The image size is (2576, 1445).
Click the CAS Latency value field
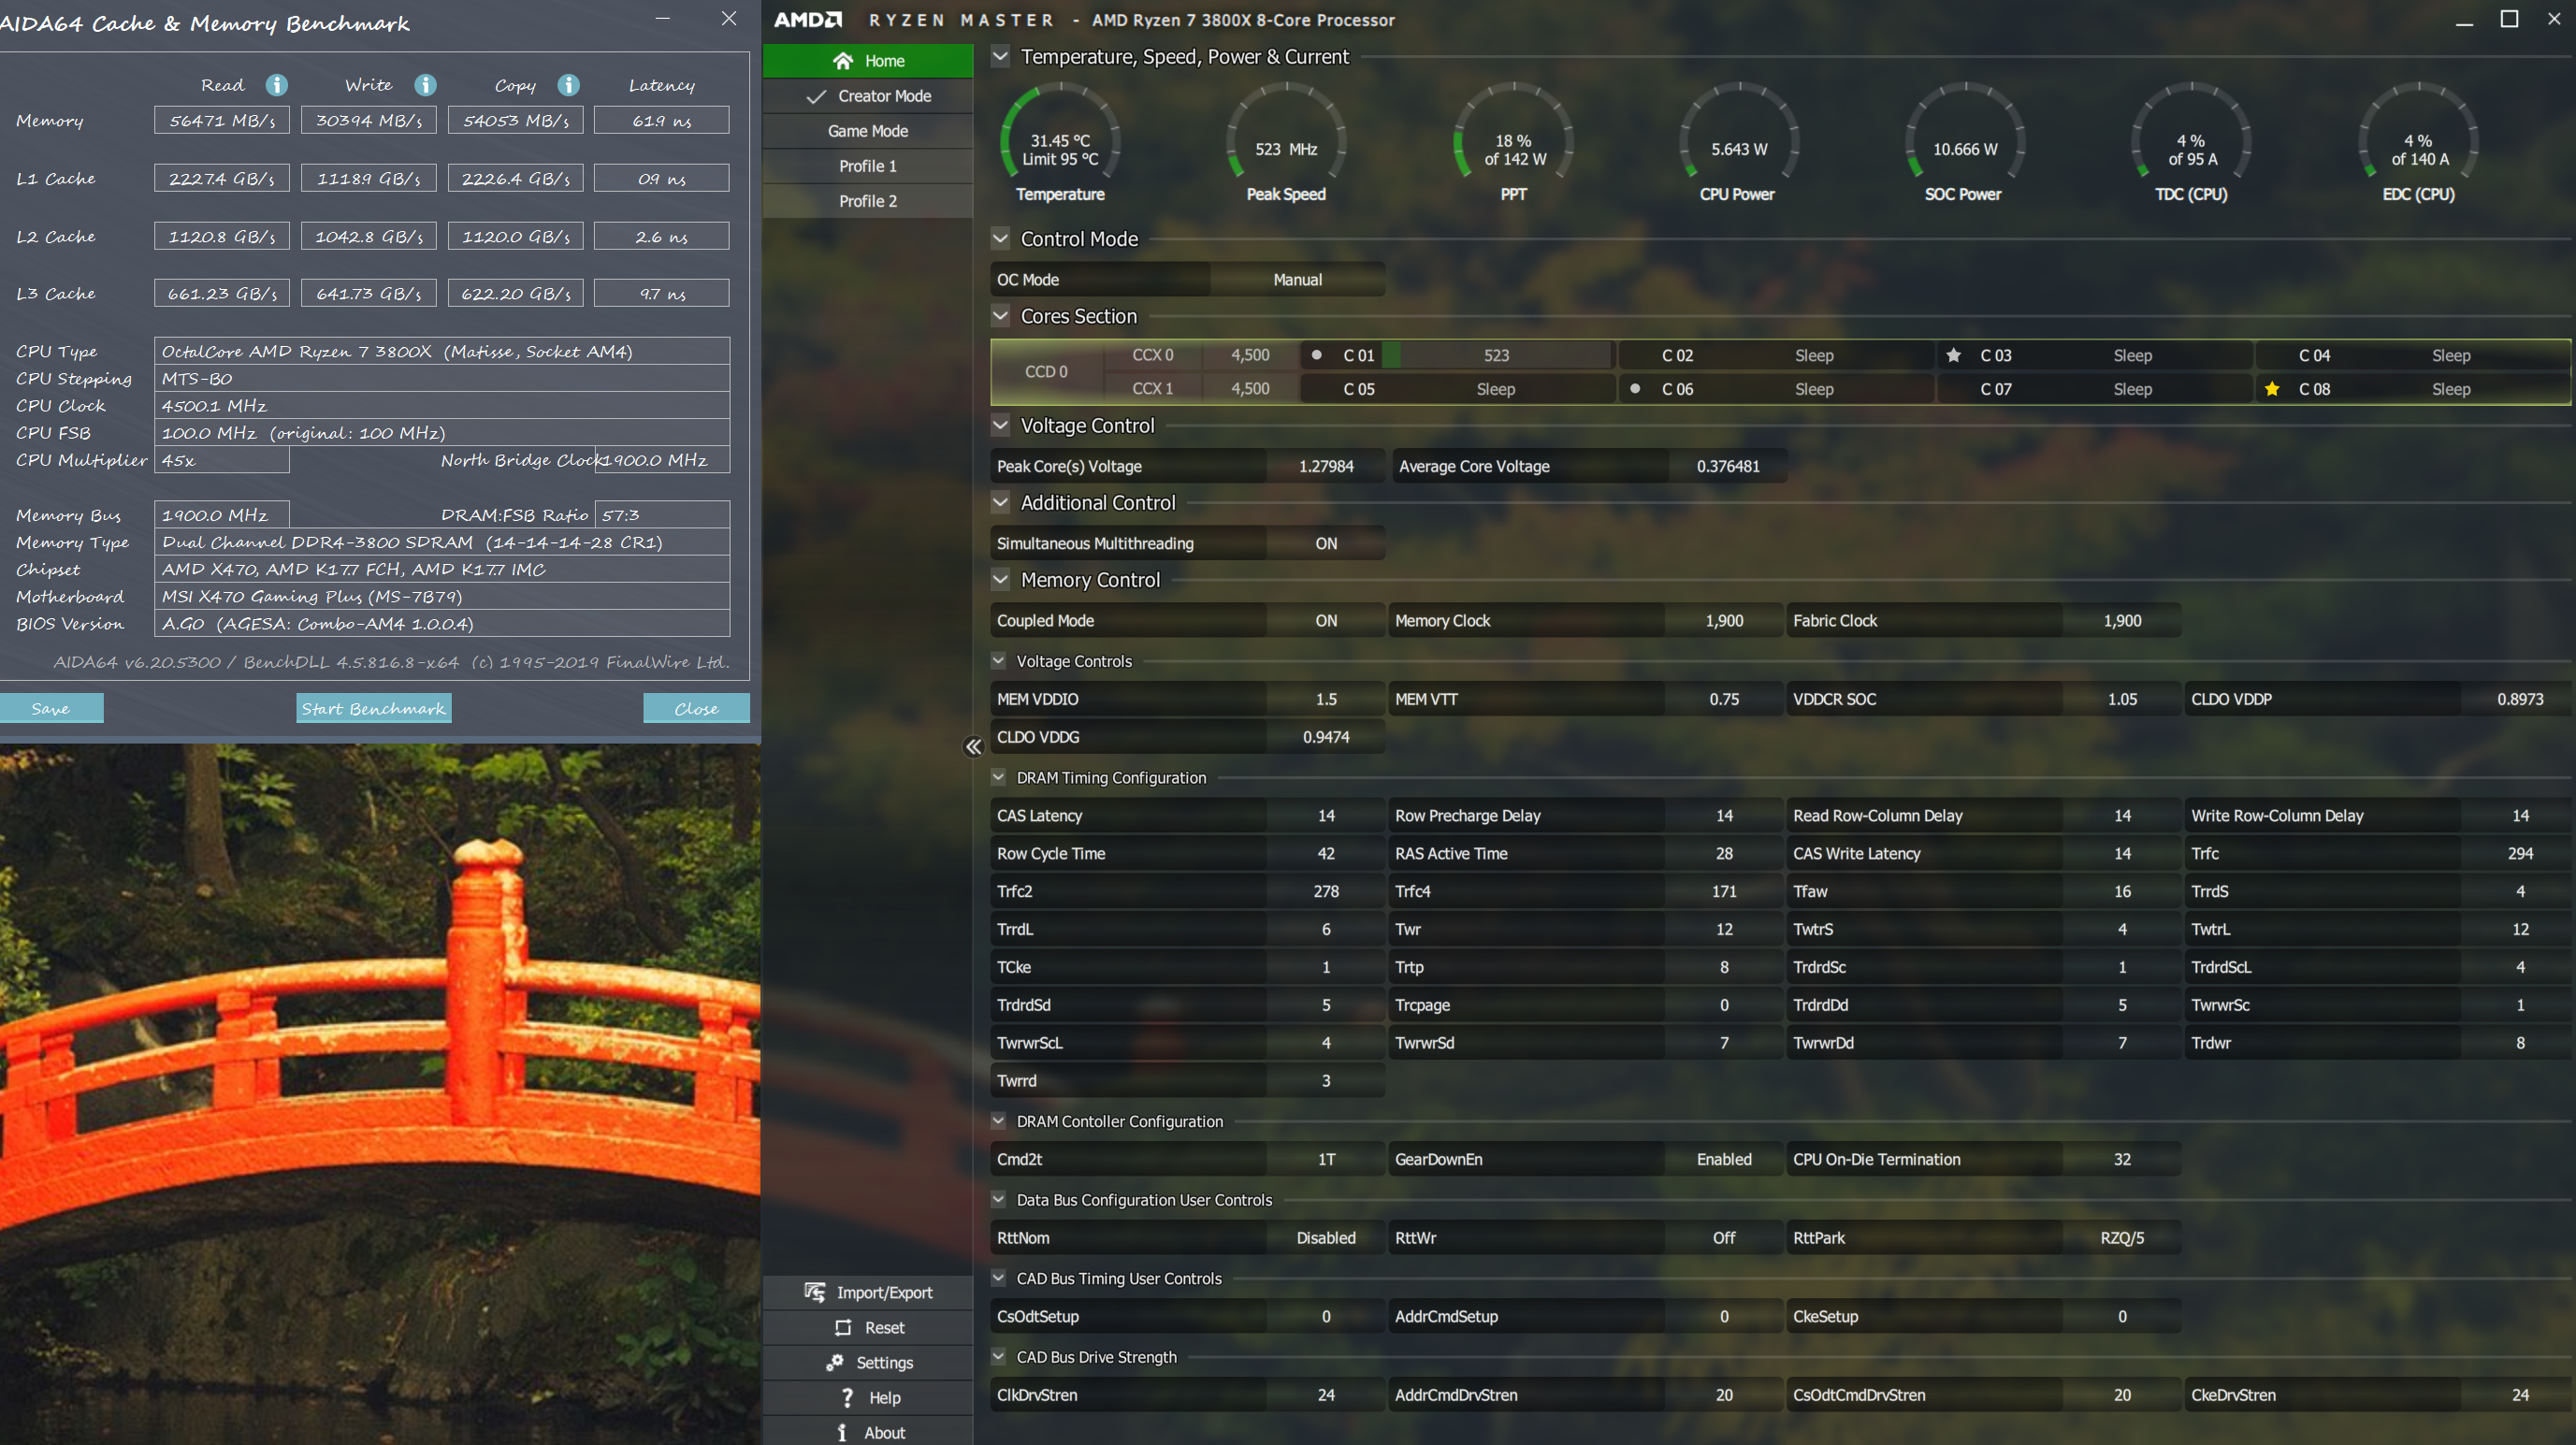(1325, 815)
